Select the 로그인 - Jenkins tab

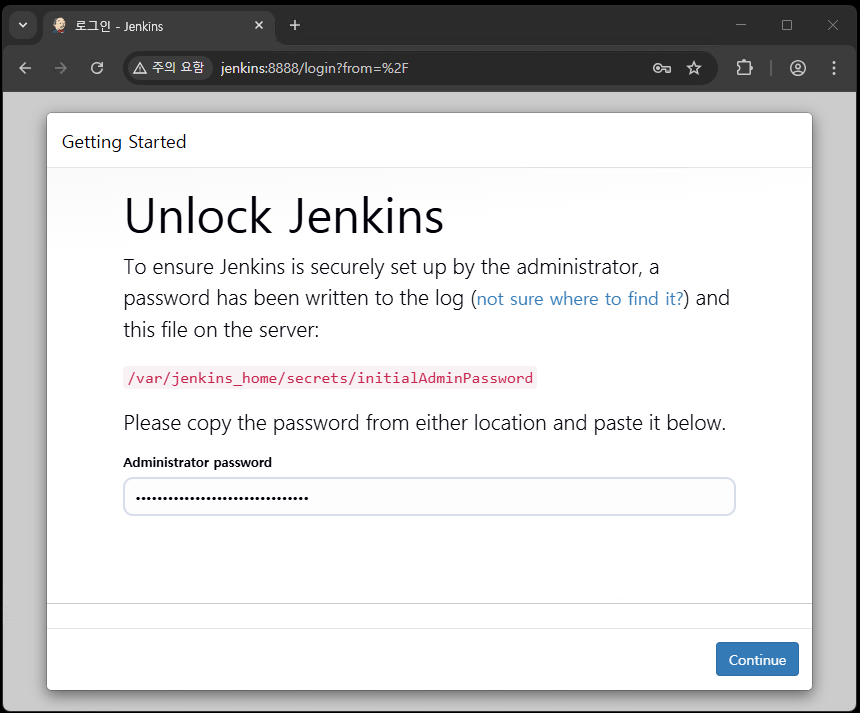[159, 26]
